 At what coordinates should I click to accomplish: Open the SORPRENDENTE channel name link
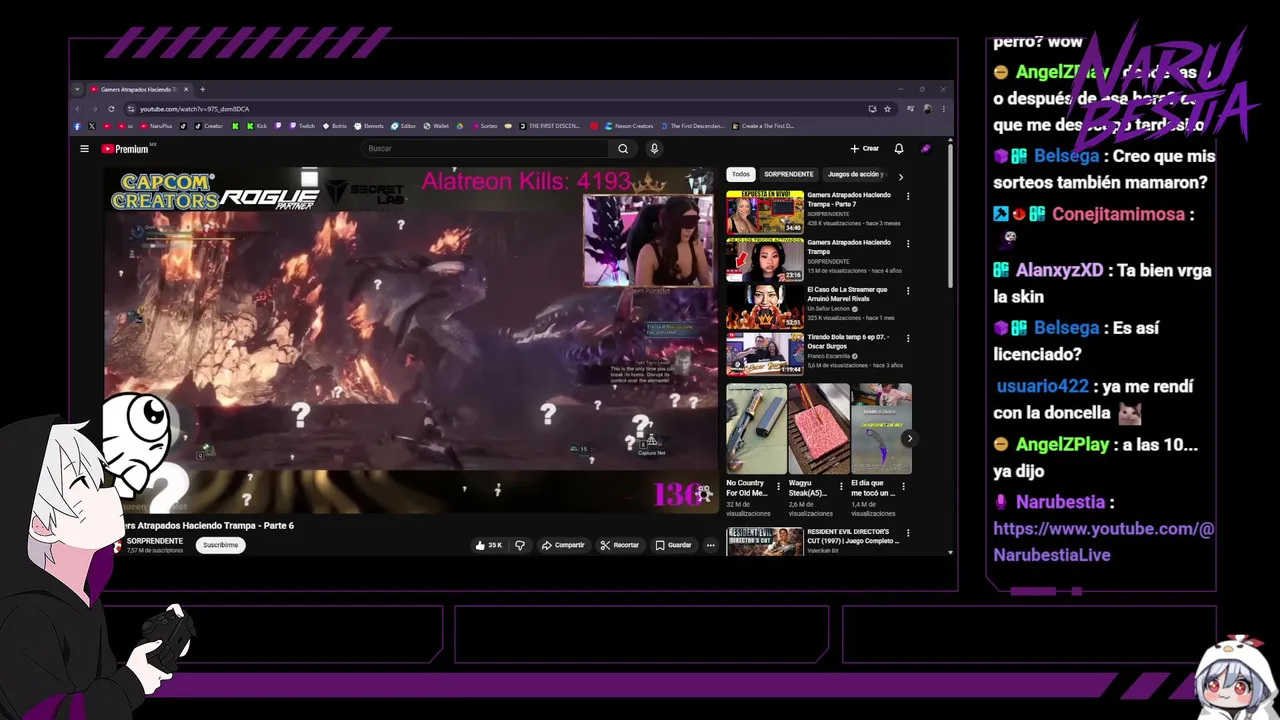click(154, 541)
